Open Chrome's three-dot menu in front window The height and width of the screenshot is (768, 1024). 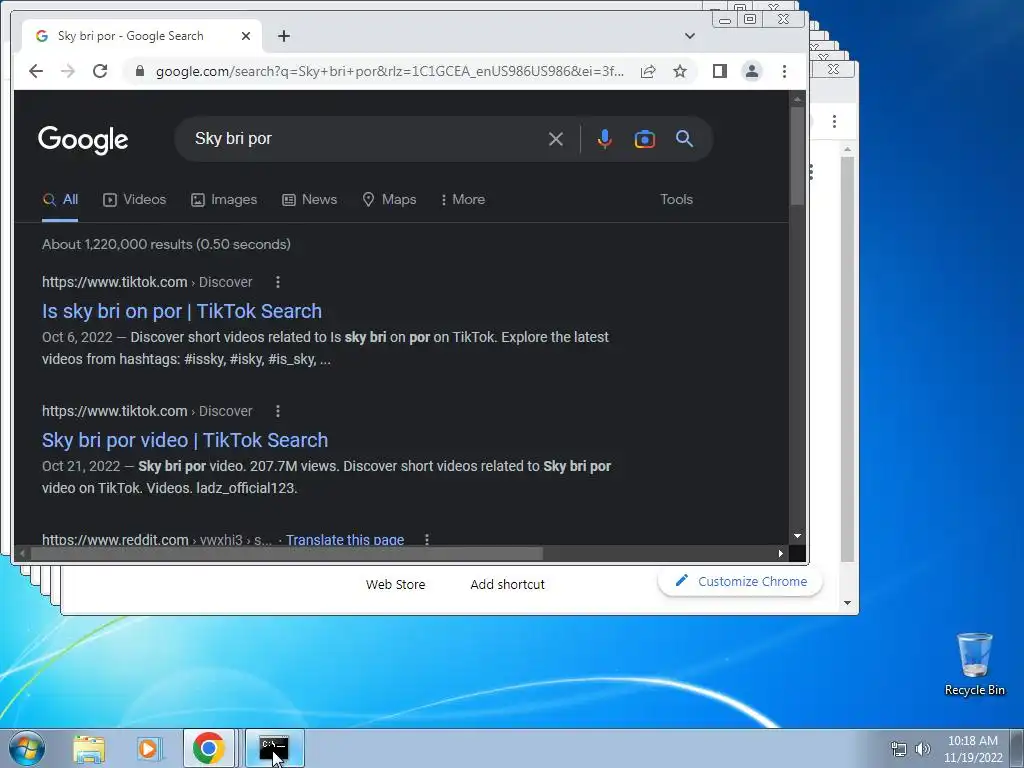pyautogui.click(x=784, y=71)
